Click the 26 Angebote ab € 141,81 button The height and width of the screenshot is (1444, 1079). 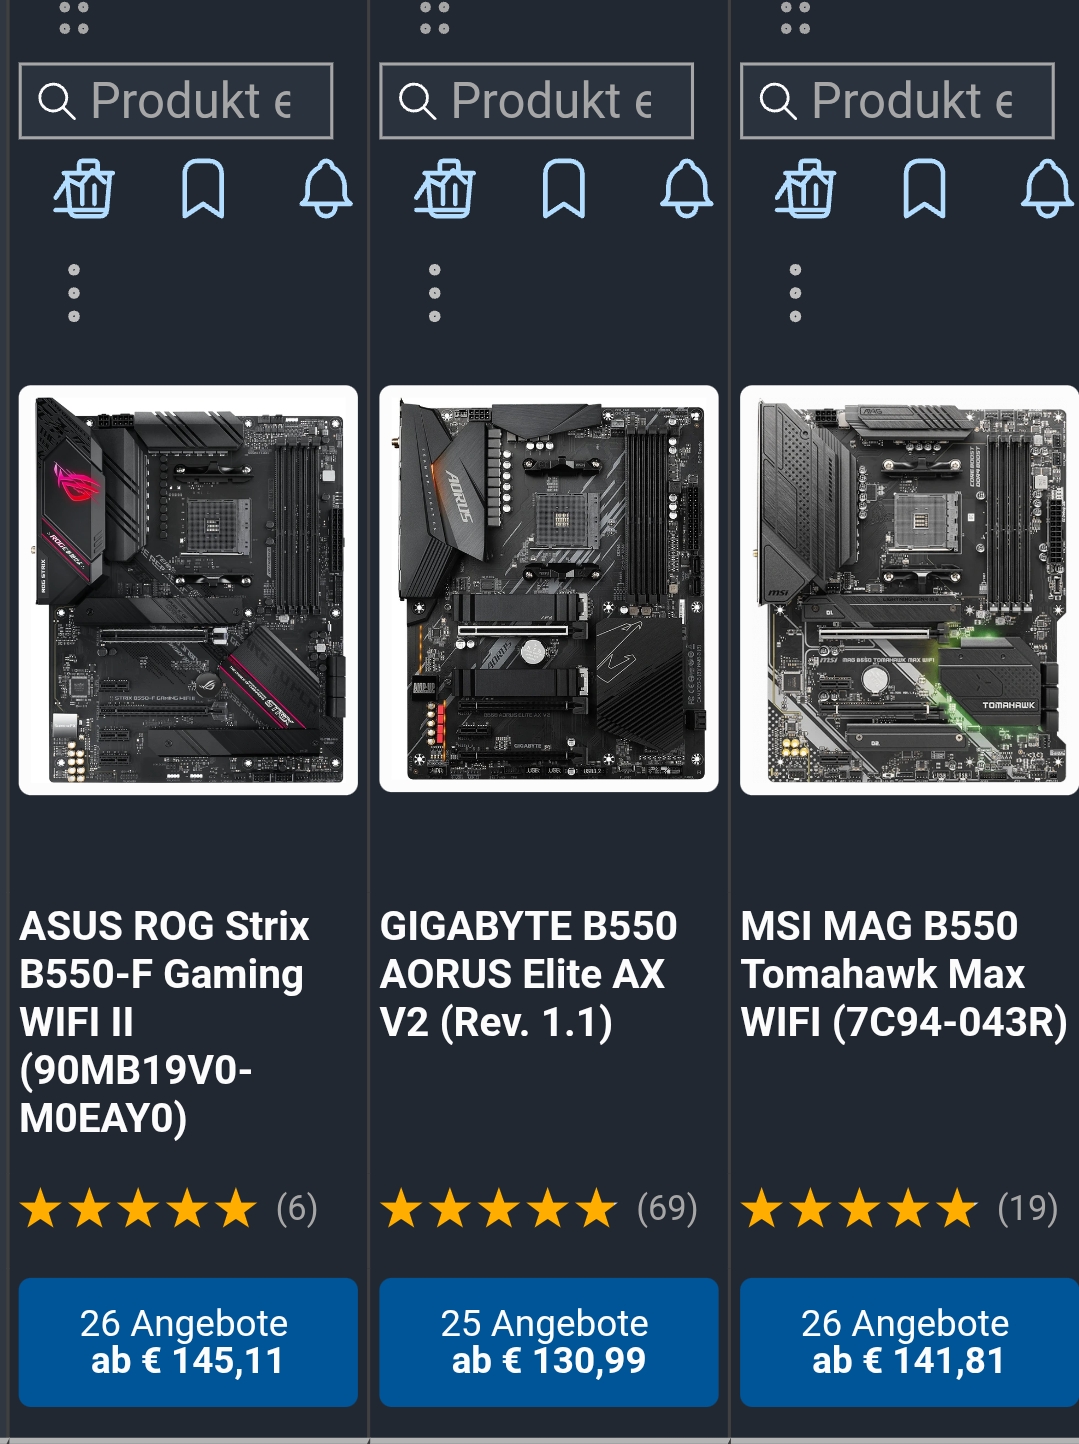pyautogui.click(x=909, y=1342)
